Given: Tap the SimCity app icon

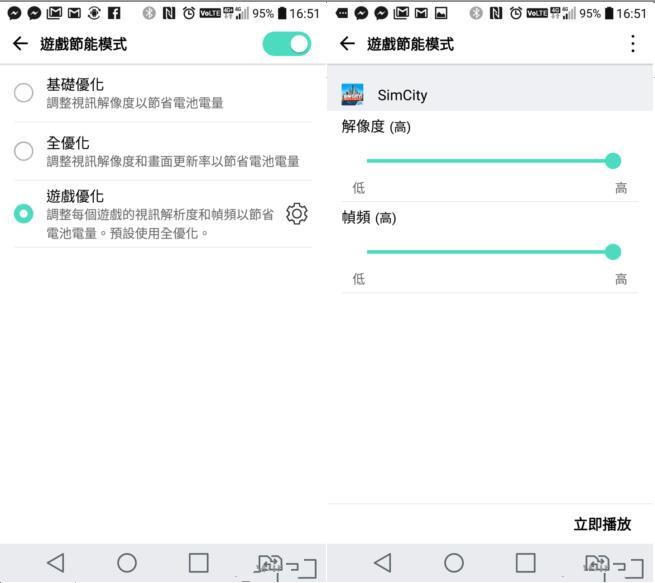Looking at the screenshot, I should pos(352,94).
